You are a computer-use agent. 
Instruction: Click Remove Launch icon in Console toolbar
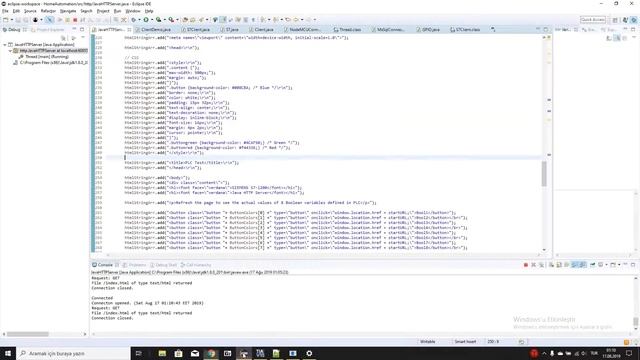pyautogui.click(x=533, y=265)
